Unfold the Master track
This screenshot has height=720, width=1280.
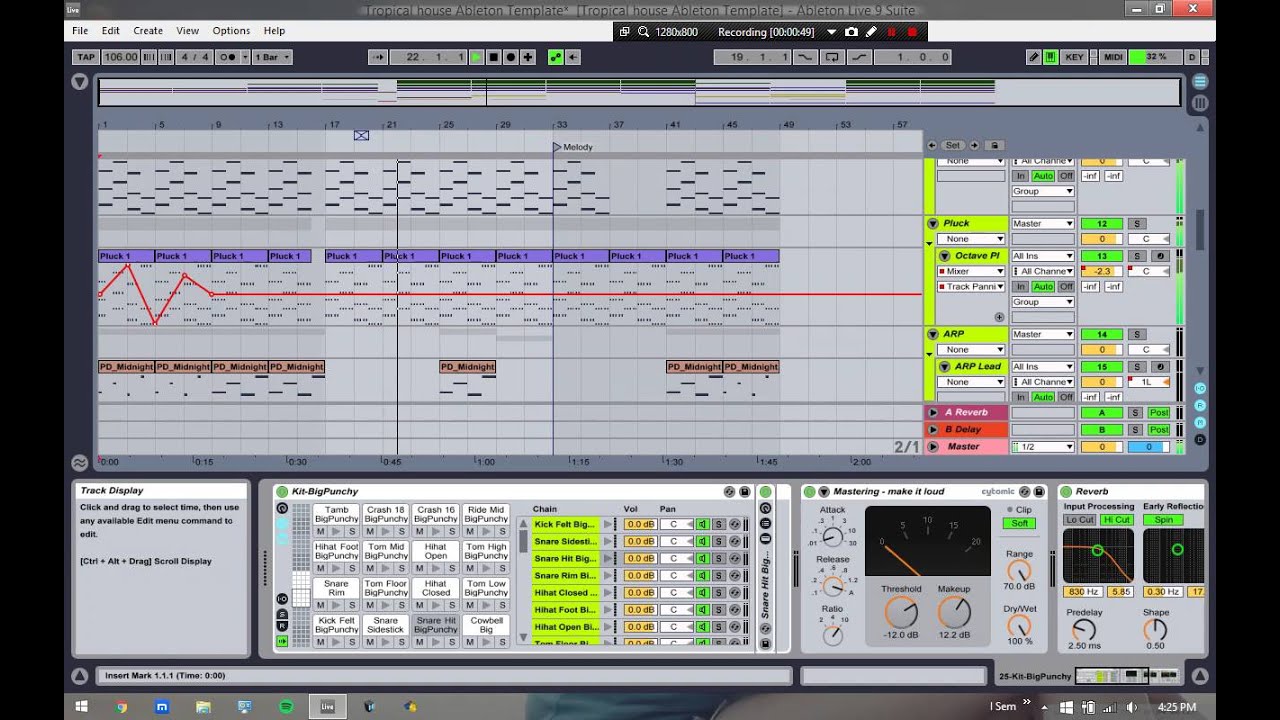pos(933,447)
